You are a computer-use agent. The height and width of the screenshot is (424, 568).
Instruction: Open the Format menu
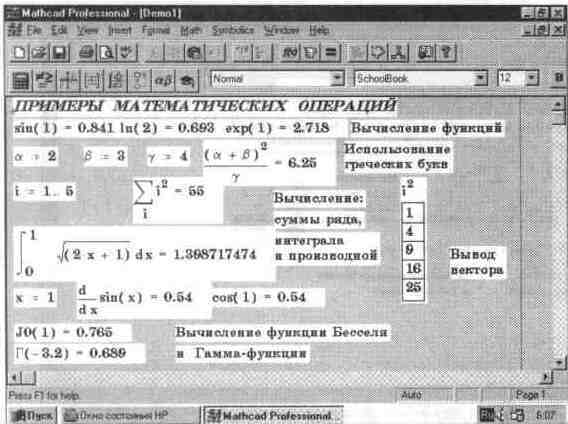[156, 30]
